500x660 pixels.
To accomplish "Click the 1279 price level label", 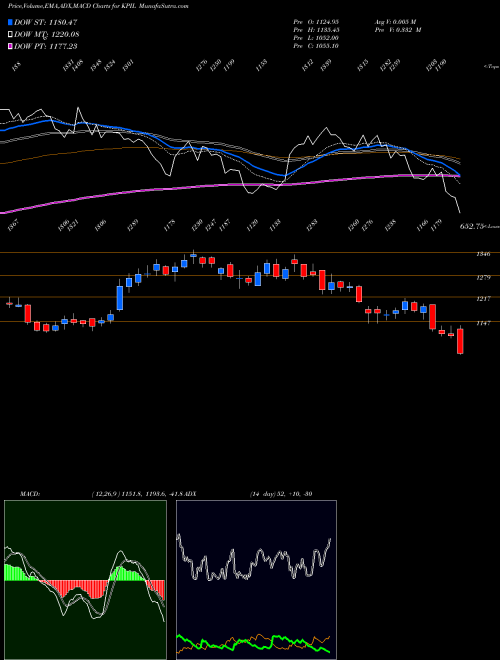I will [483, 278].
